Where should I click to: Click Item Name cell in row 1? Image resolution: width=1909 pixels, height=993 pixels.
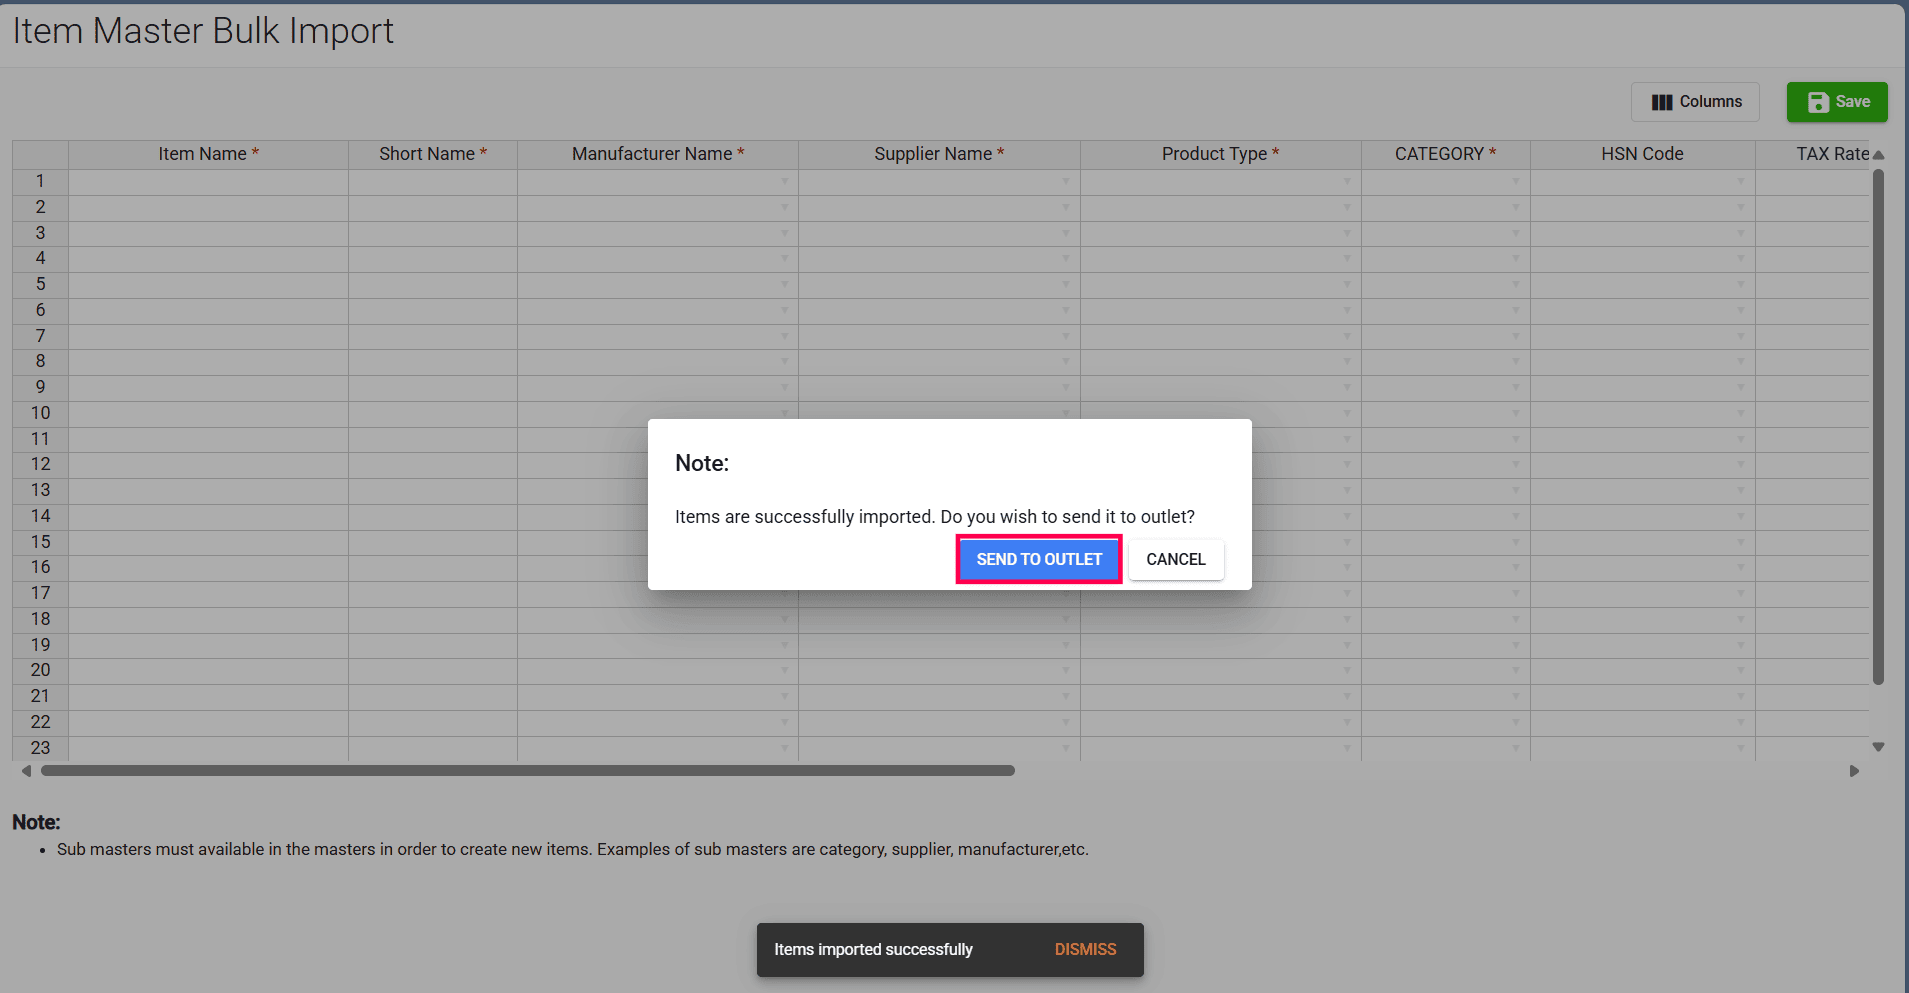click(x=208, y=182)
